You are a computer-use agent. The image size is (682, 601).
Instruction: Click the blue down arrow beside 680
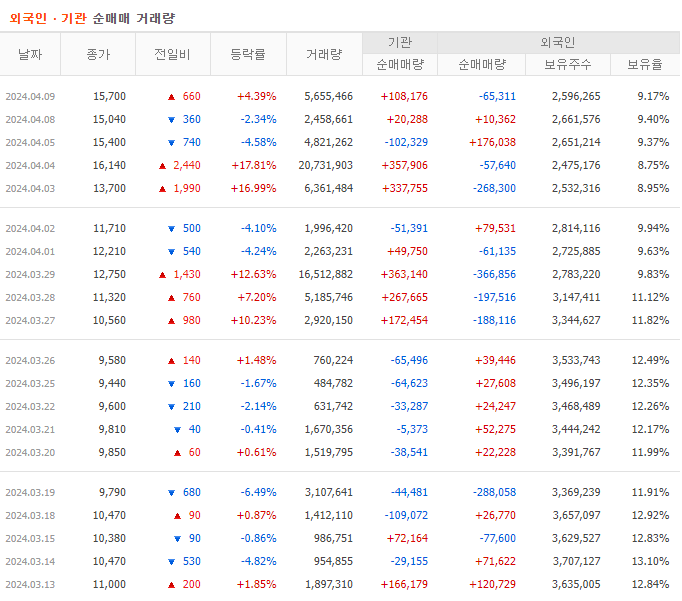click(171, 493)
